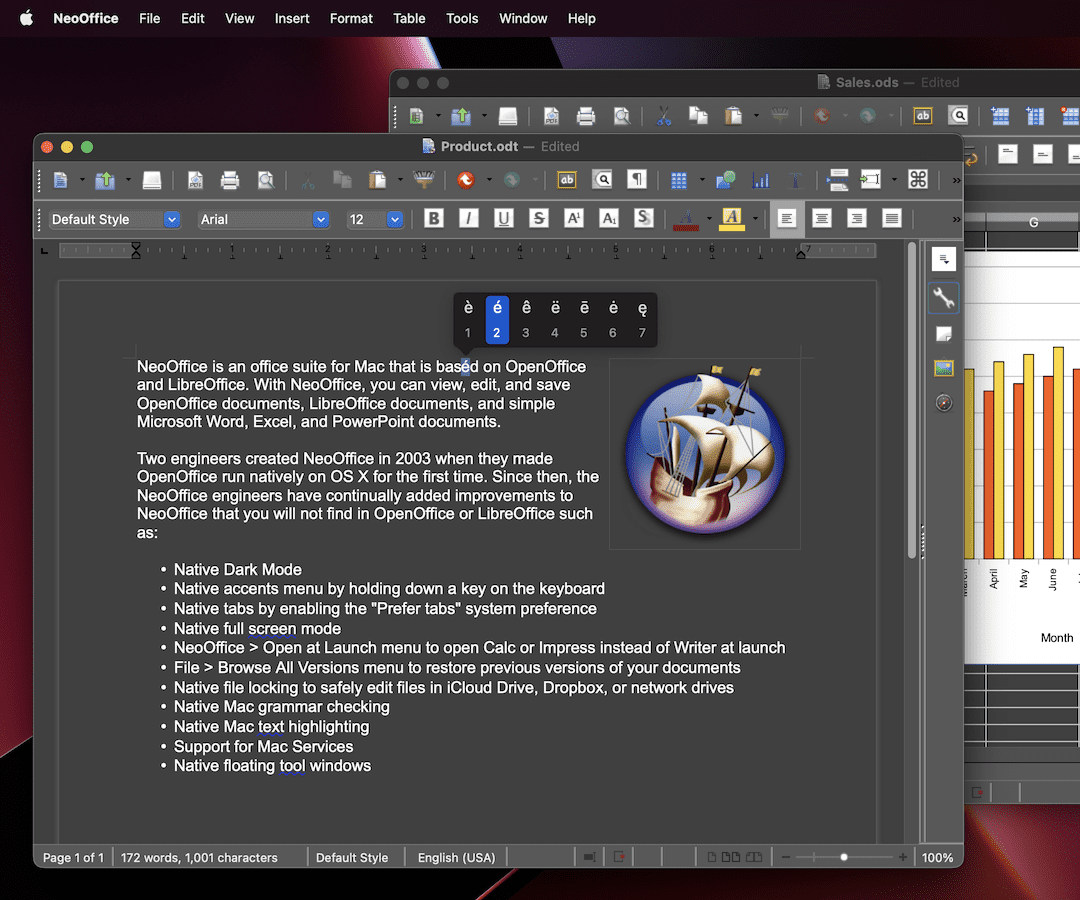Screen dimensions: 1080x900
Task: Click the Cut scissors icon in Sales.ods window
Action: (663, 116)
